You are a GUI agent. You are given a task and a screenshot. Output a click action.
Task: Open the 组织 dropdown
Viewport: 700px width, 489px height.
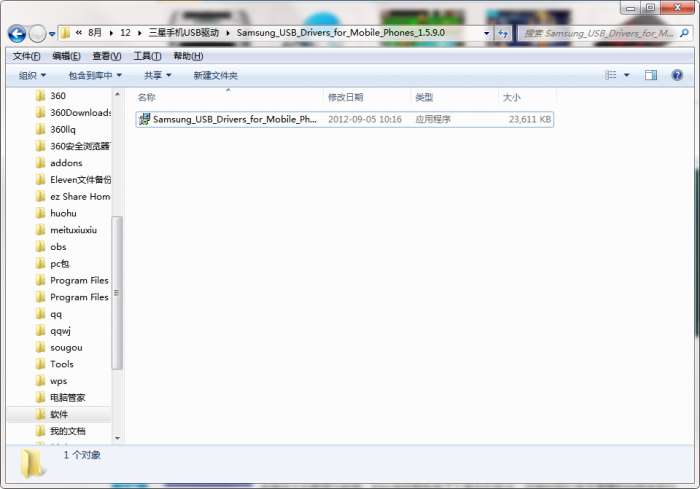click(x=32, y=75)
